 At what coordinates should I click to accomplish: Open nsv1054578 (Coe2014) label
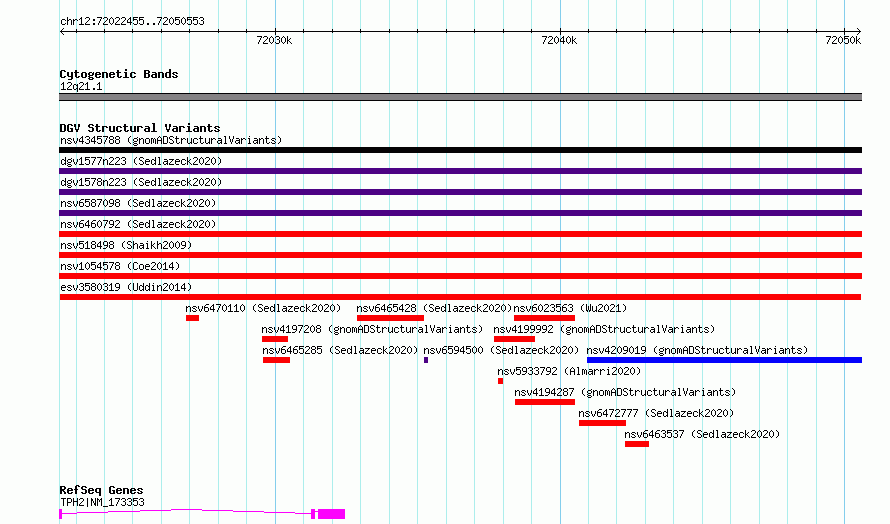[120, 266]
